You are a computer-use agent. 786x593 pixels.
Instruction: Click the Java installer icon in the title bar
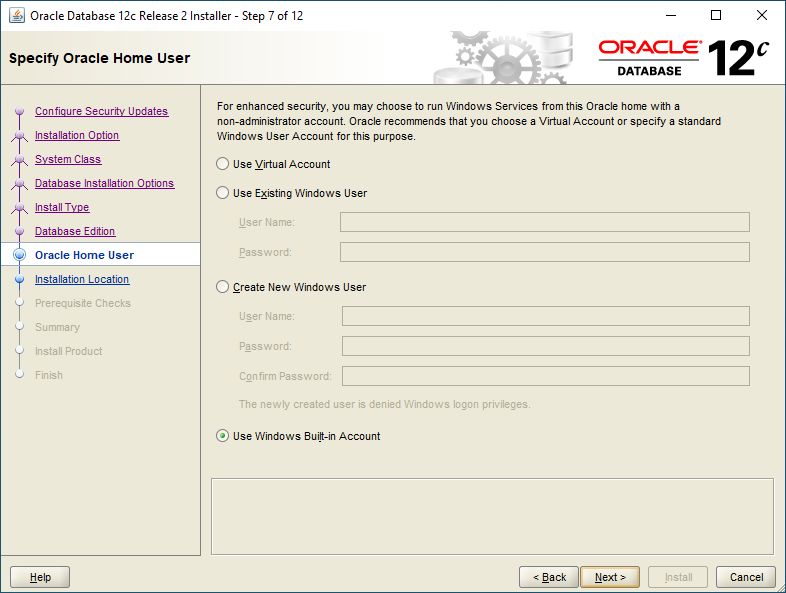pyautogui.click(x=17, y=16)
